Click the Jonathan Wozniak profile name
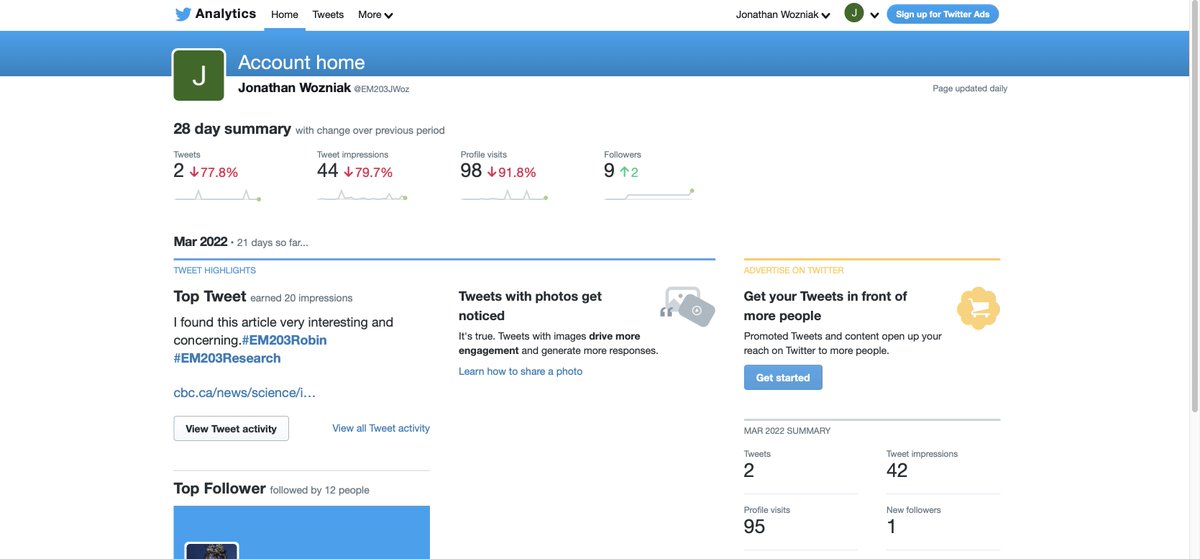The width and height of the screenshot is (1200, 559). pyautogui.click(x=294, y=88)
